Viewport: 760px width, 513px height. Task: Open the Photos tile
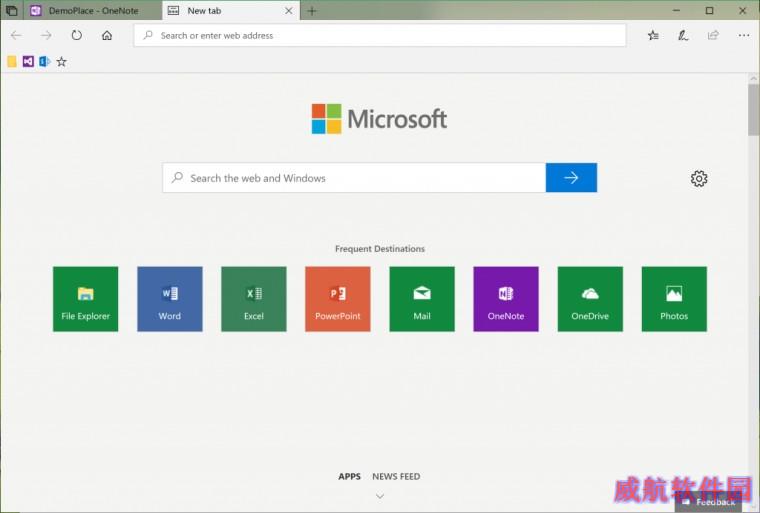(x=674, y=299)
